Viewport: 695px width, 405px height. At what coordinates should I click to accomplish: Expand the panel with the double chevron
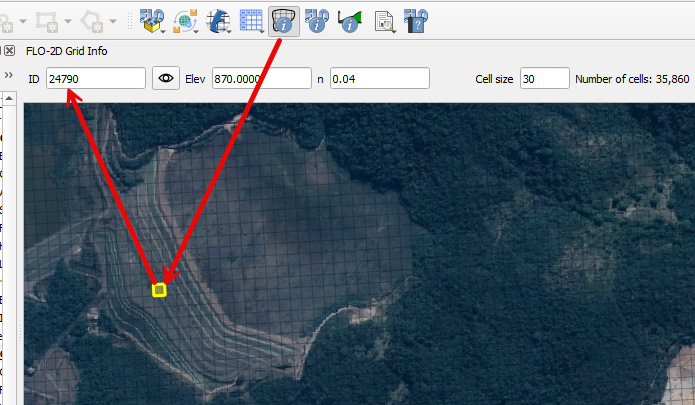[9, 76]
